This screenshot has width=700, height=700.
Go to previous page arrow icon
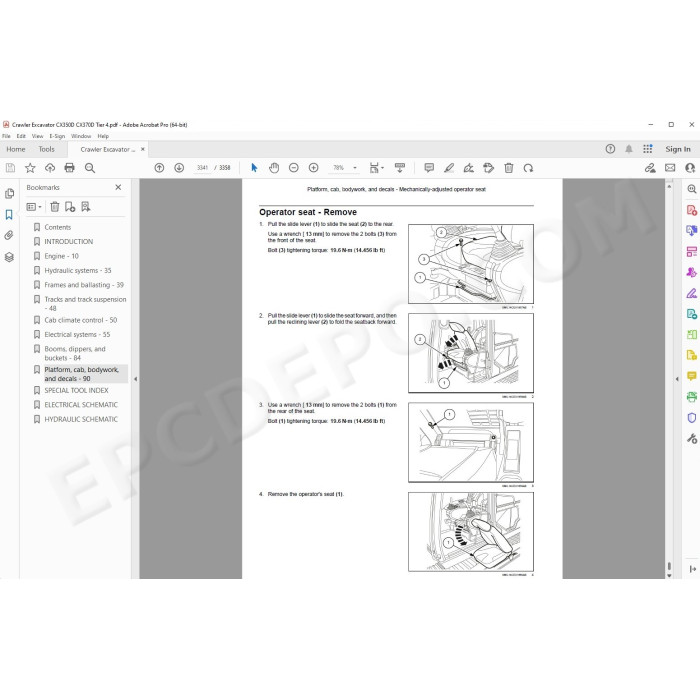(x=159, y=168)
